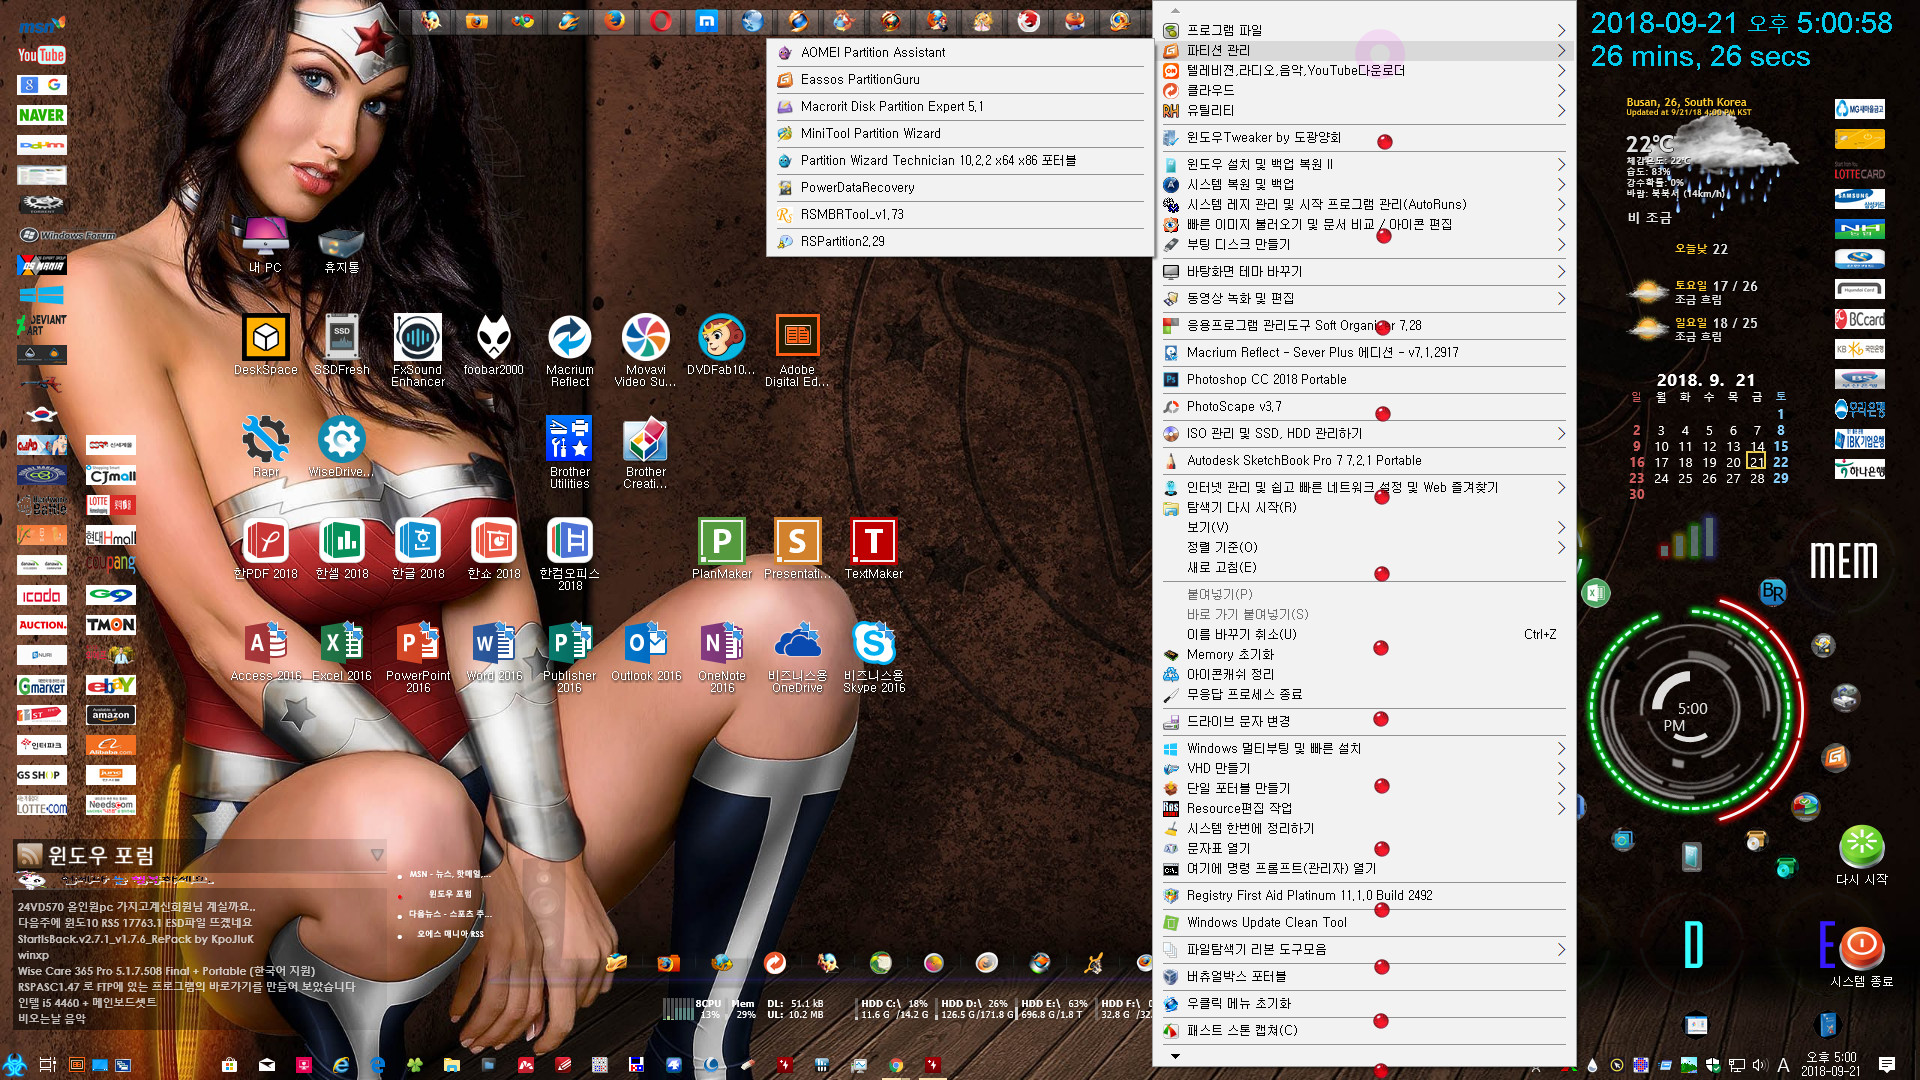Open StartIsBack v2.7.1 RSS feed link
Viewport: 1920px width, 1080px height.
(135, 939)
